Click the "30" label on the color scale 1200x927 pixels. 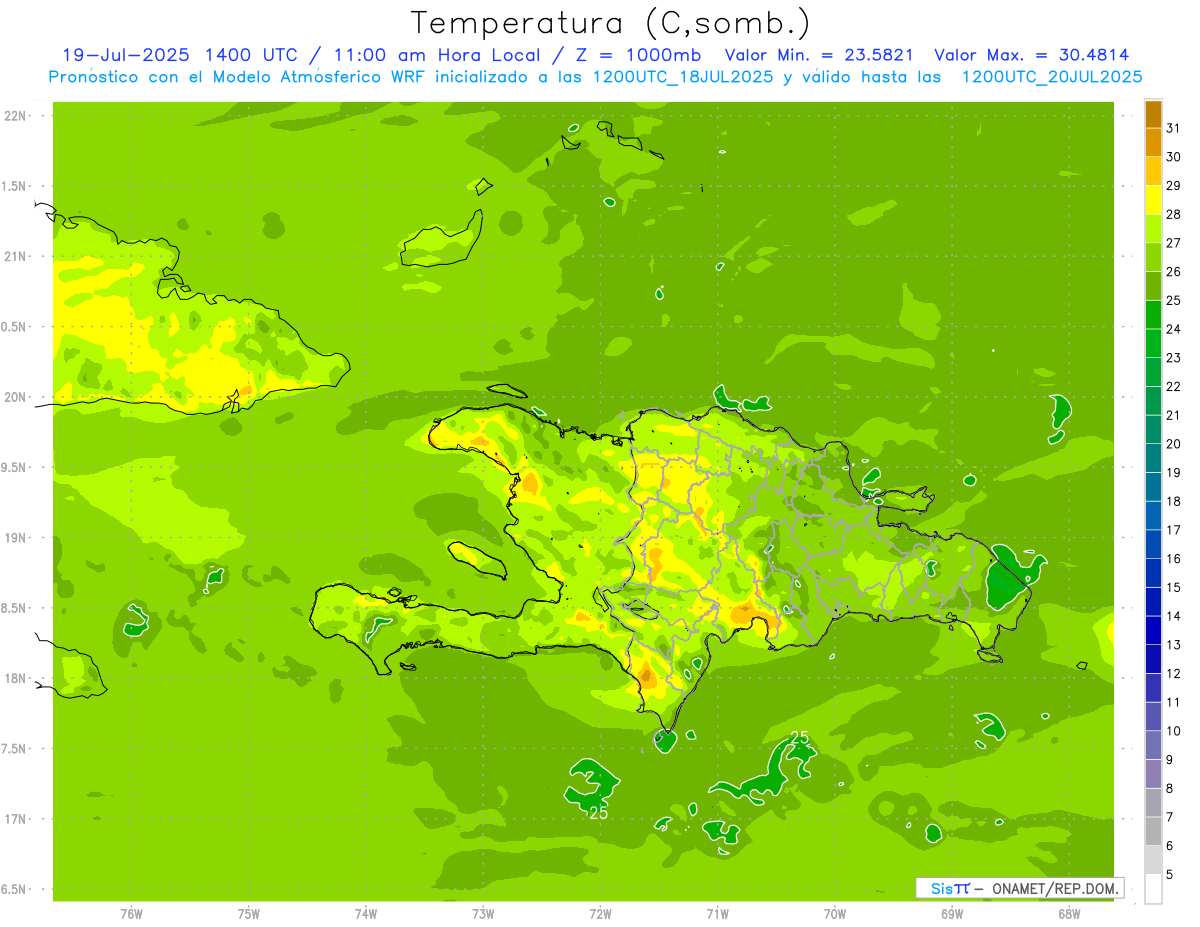pos(1173,157)
